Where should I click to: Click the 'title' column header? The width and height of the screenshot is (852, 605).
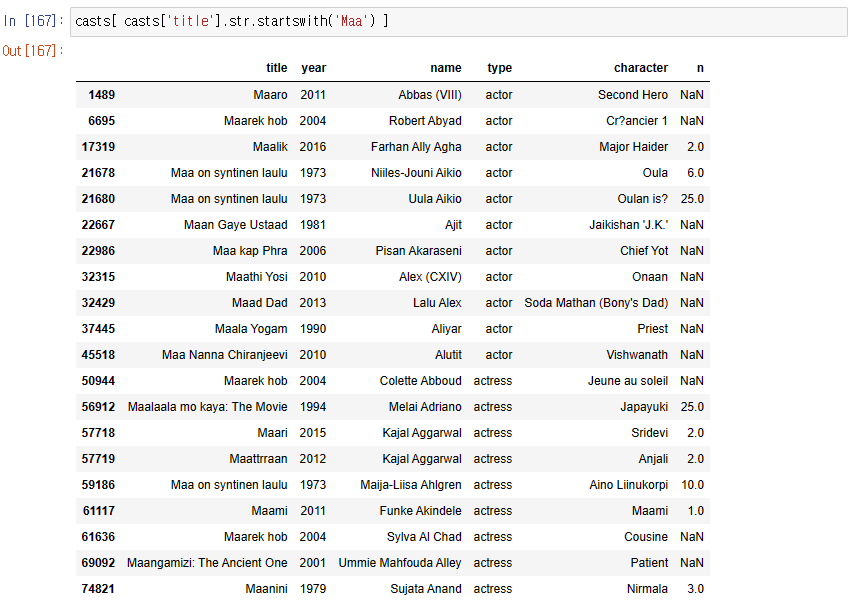pyautogui.click(x=277, y=68)
